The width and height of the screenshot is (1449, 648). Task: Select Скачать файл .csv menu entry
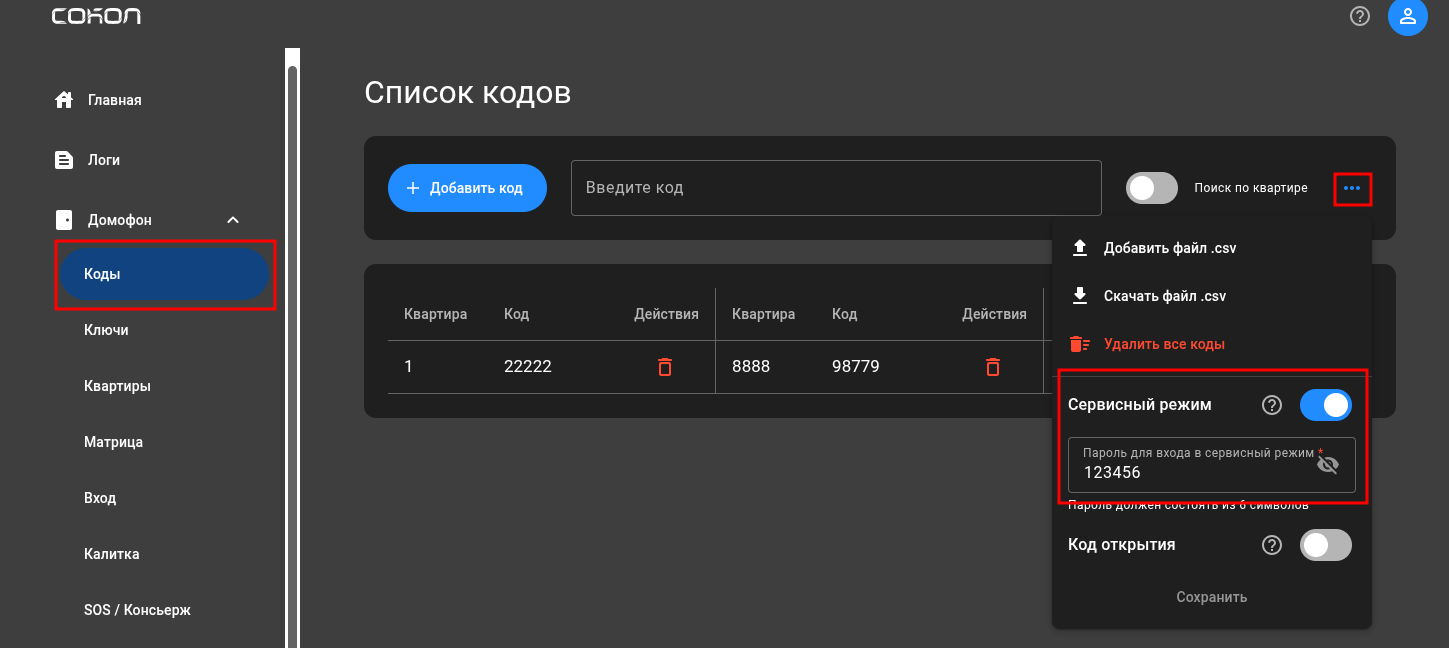tap(1164, 296)
